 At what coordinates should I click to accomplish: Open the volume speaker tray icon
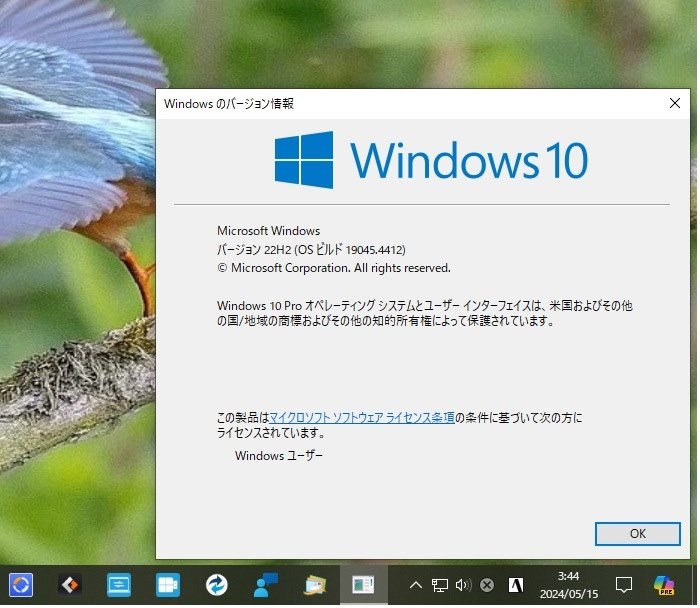point(463,585)
